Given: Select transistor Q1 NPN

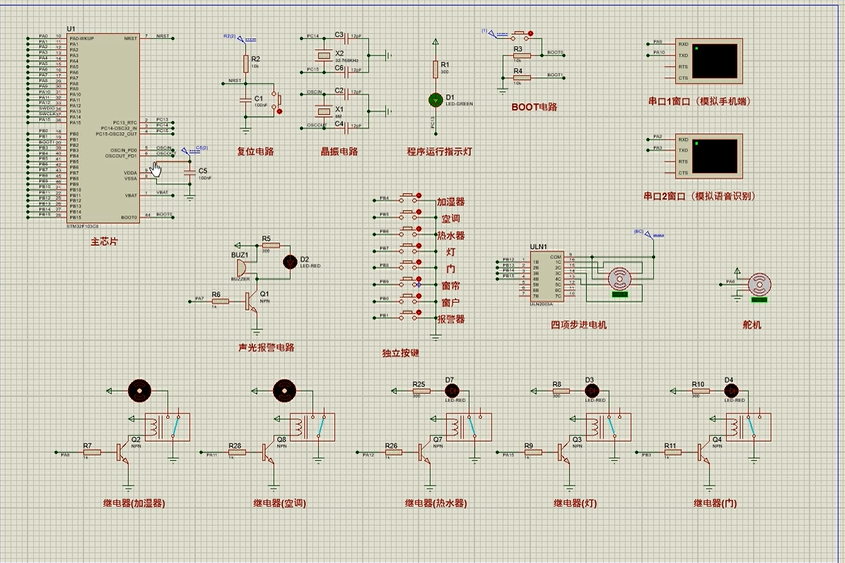Looking at the screenshot, I should click(x=251, y=302).
